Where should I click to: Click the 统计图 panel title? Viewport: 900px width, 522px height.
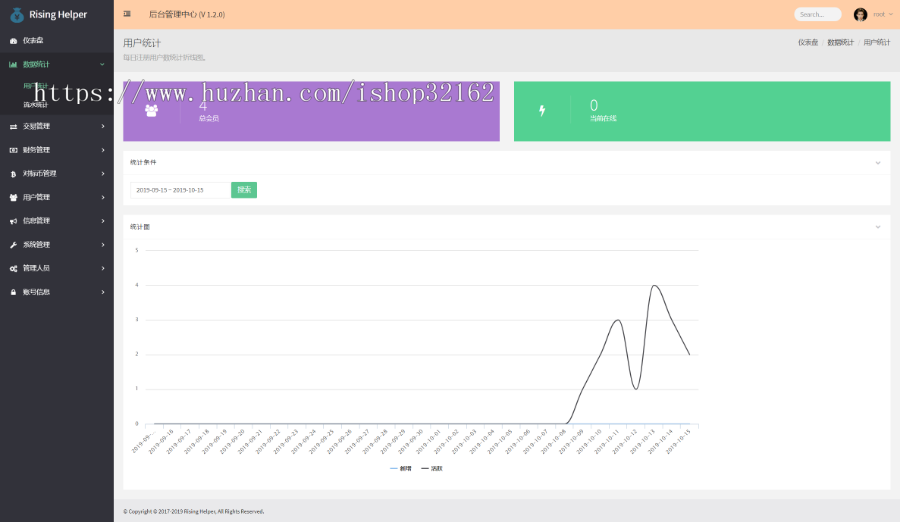click(x=139, y=227)
